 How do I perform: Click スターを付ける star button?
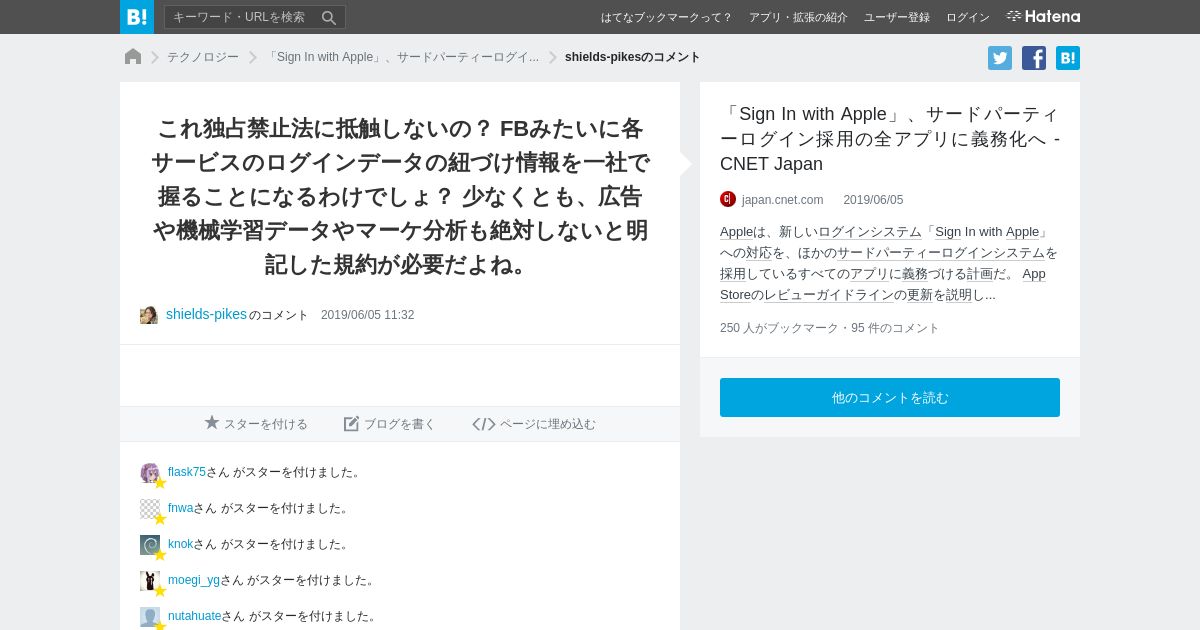(256, 424)
